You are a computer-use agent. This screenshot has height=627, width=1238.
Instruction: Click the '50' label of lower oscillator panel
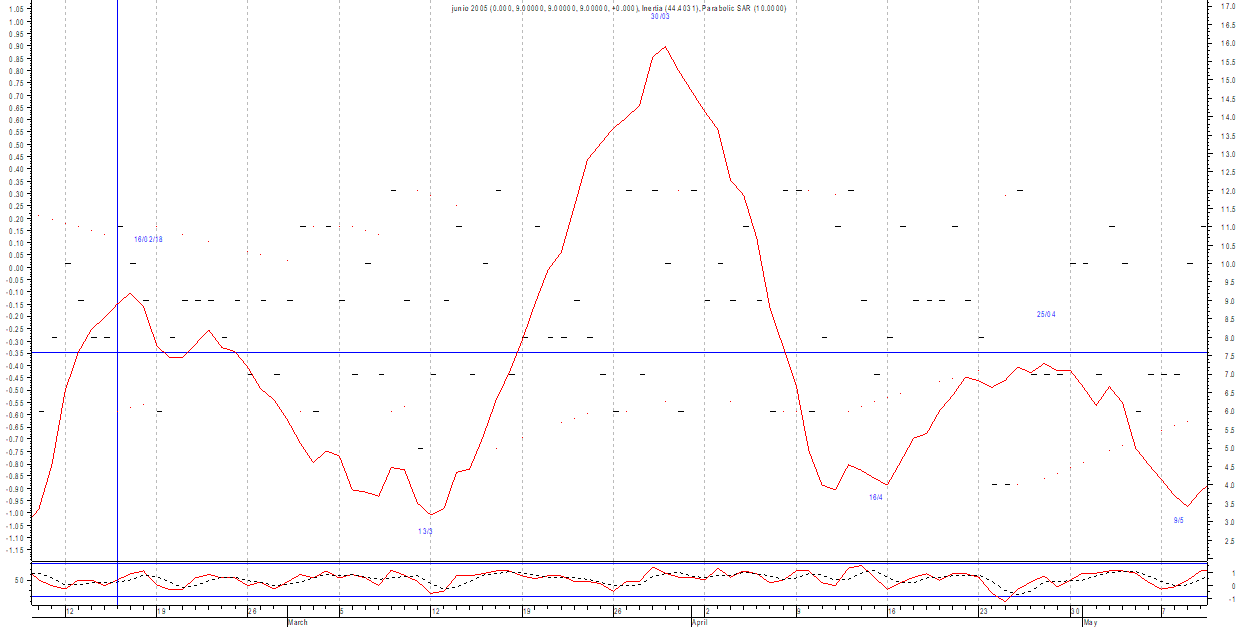tap(20, 580)
